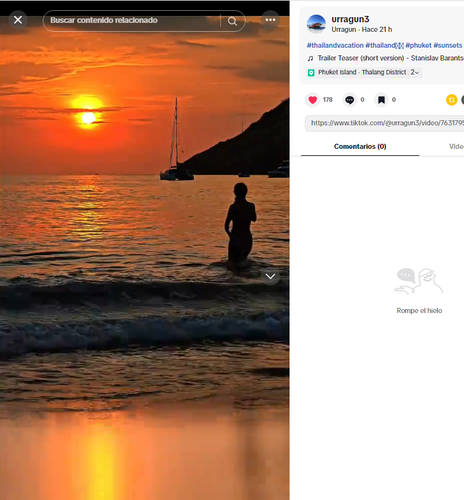Screen dimensions: 464x500
Task: Open the comment bubble icon
Action: tap(349, 100)
